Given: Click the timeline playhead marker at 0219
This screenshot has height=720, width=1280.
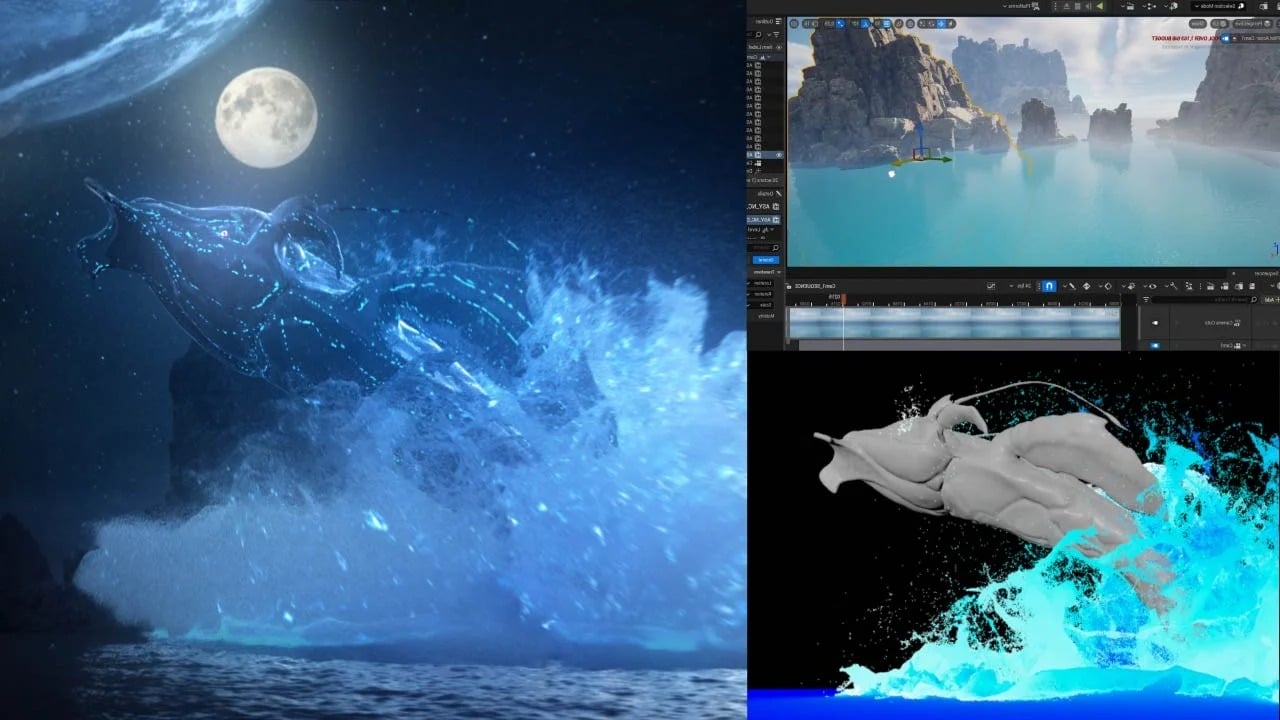Looking at the screenshot, I should pyautogui.click(x=843, y=298).
